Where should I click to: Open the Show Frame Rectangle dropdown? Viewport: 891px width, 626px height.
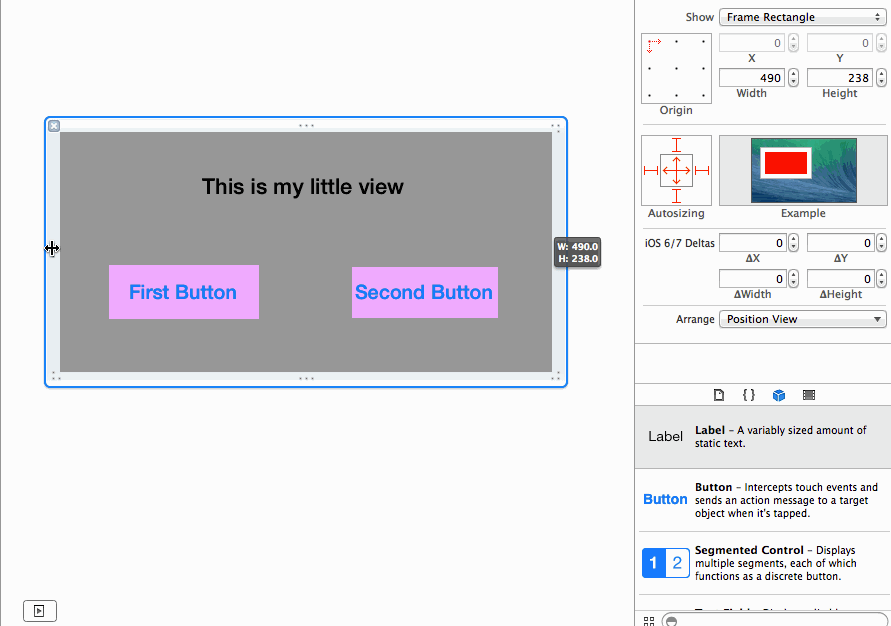800,17
